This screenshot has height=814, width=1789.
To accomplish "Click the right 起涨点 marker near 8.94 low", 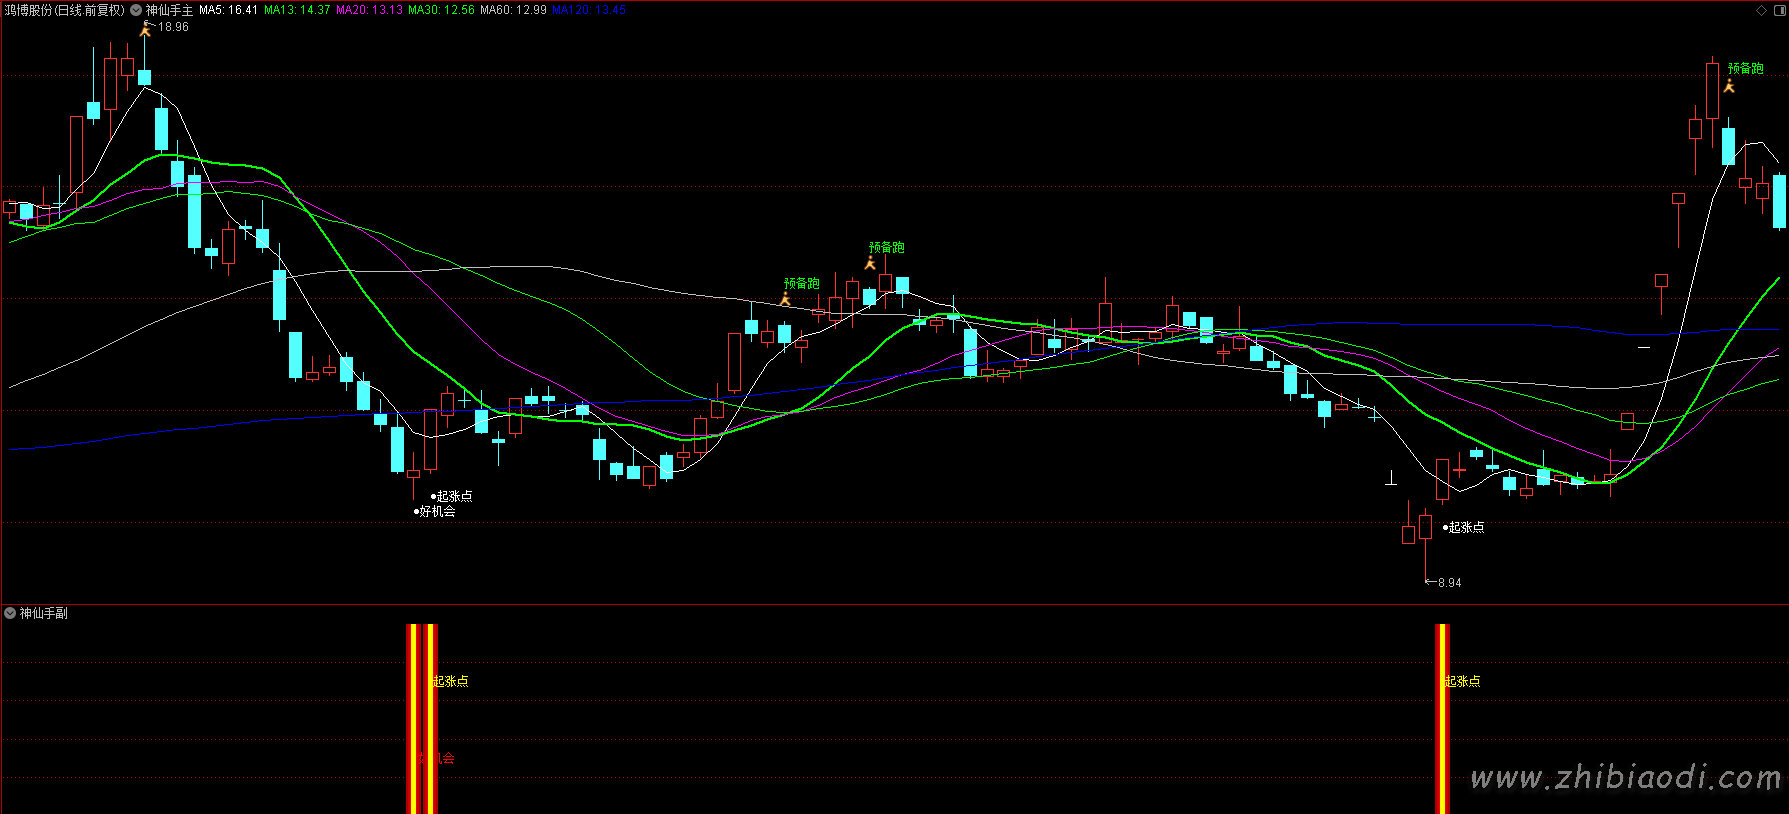I will (1465, 527).
